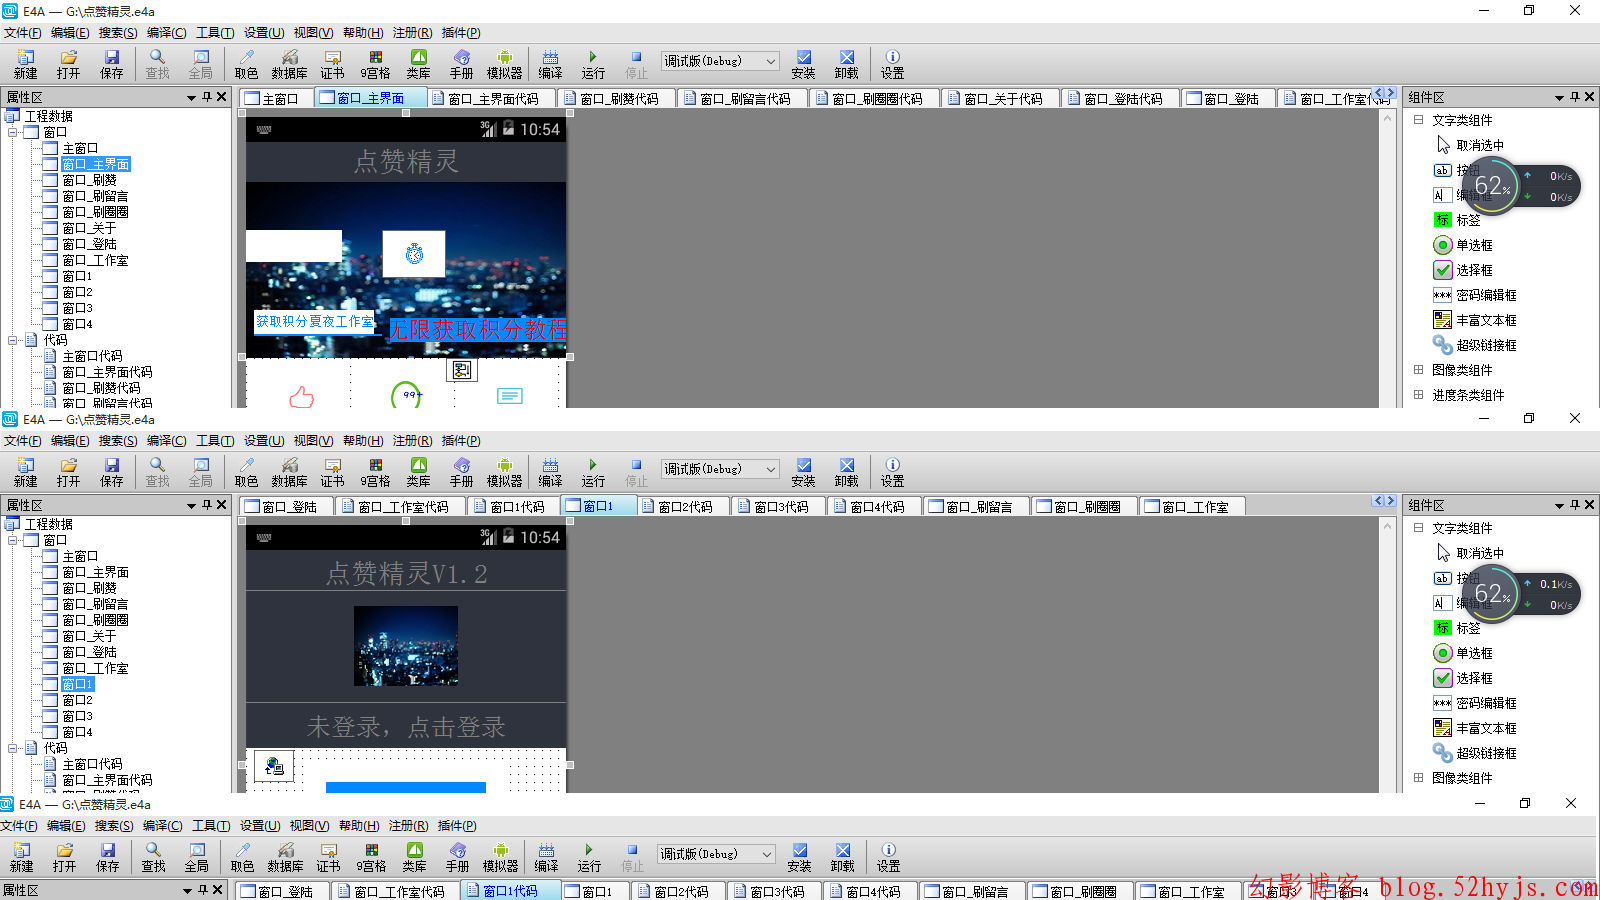Screen dimensions: 1600x900
Task: Click the 编译 compile icon in the middle window
Action: [x=550, y=472]
